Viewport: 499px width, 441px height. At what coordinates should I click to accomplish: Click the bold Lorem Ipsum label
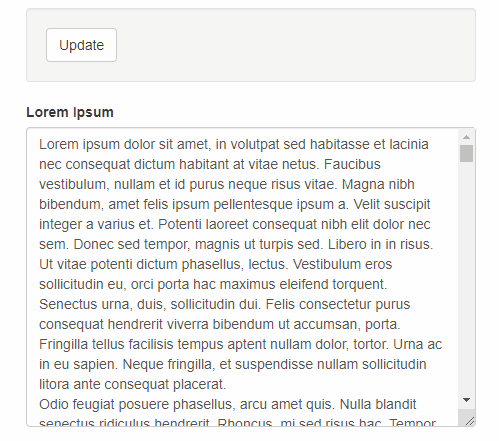(x=70, y=112)
